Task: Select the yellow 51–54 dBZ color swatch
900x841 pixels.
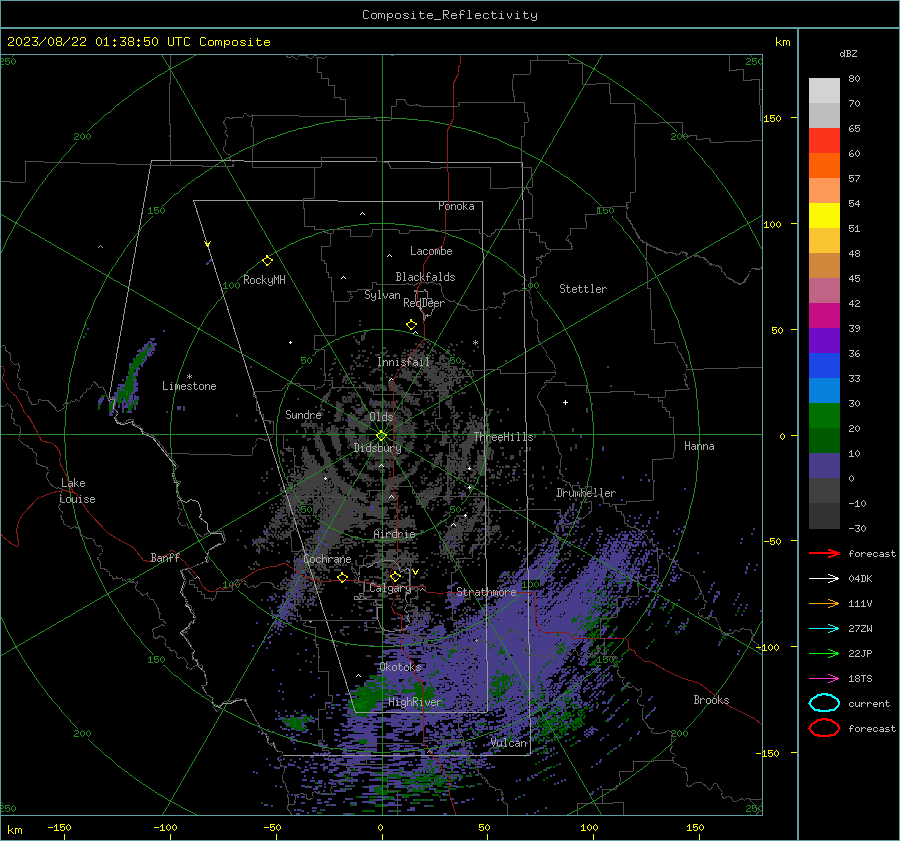Action: point(824,216)
